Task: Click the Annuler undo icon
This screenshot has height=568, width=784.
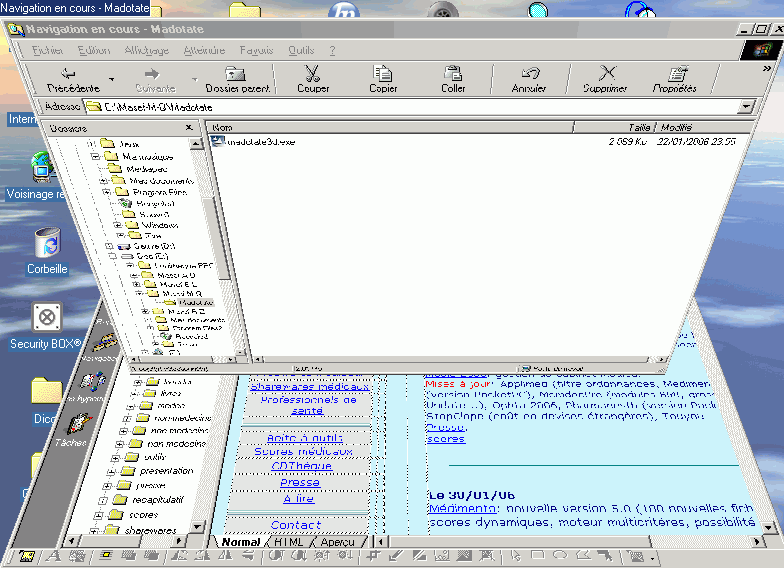Action: coord(530,73)
